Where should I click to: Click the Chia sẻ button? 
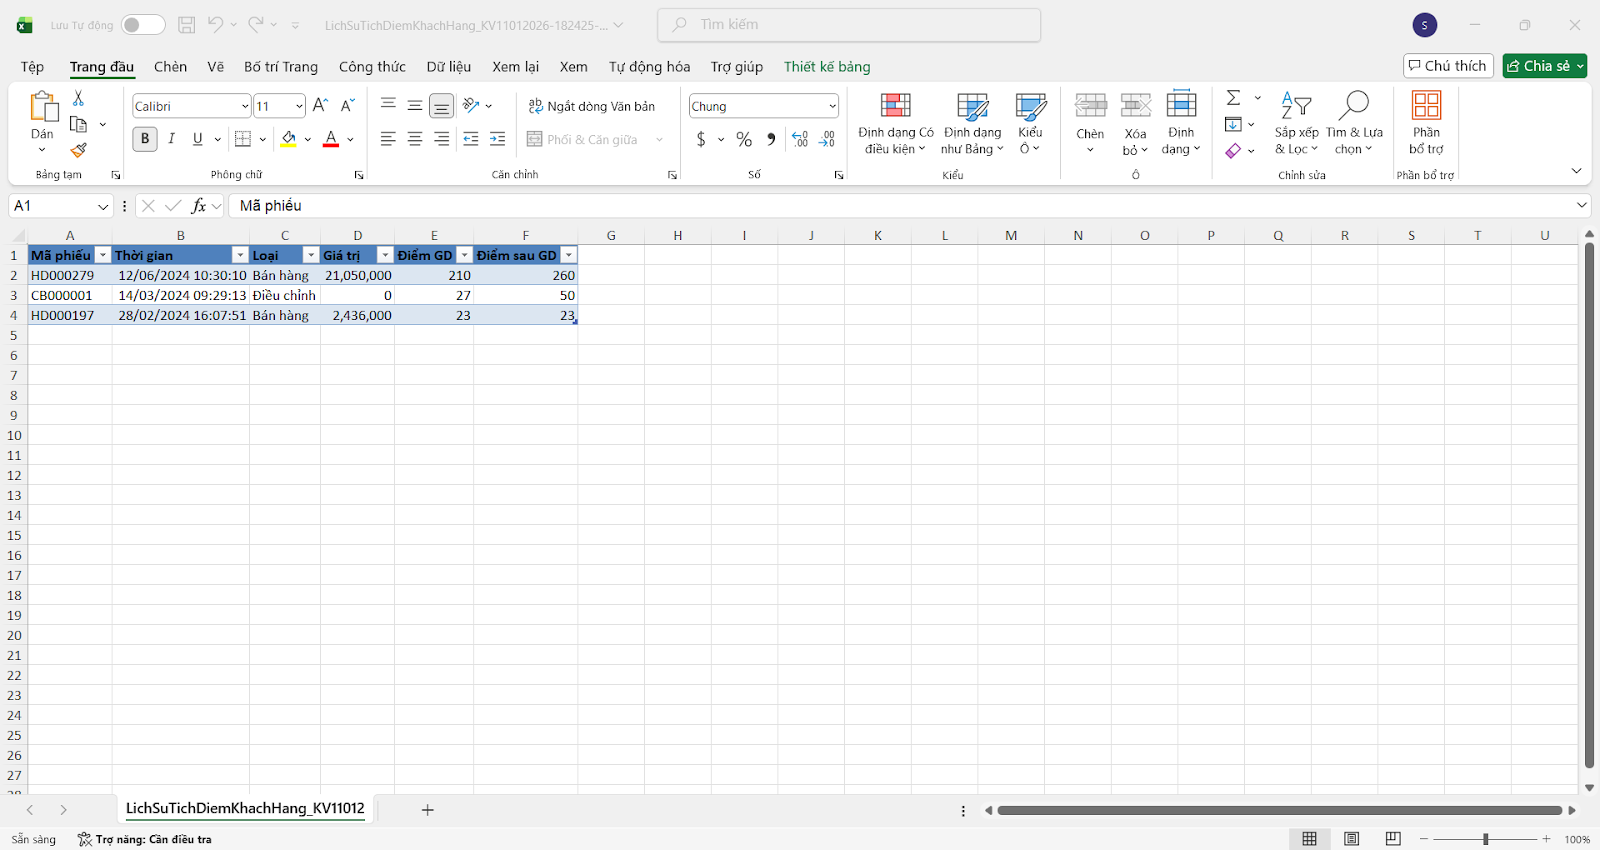(1538, 66)
